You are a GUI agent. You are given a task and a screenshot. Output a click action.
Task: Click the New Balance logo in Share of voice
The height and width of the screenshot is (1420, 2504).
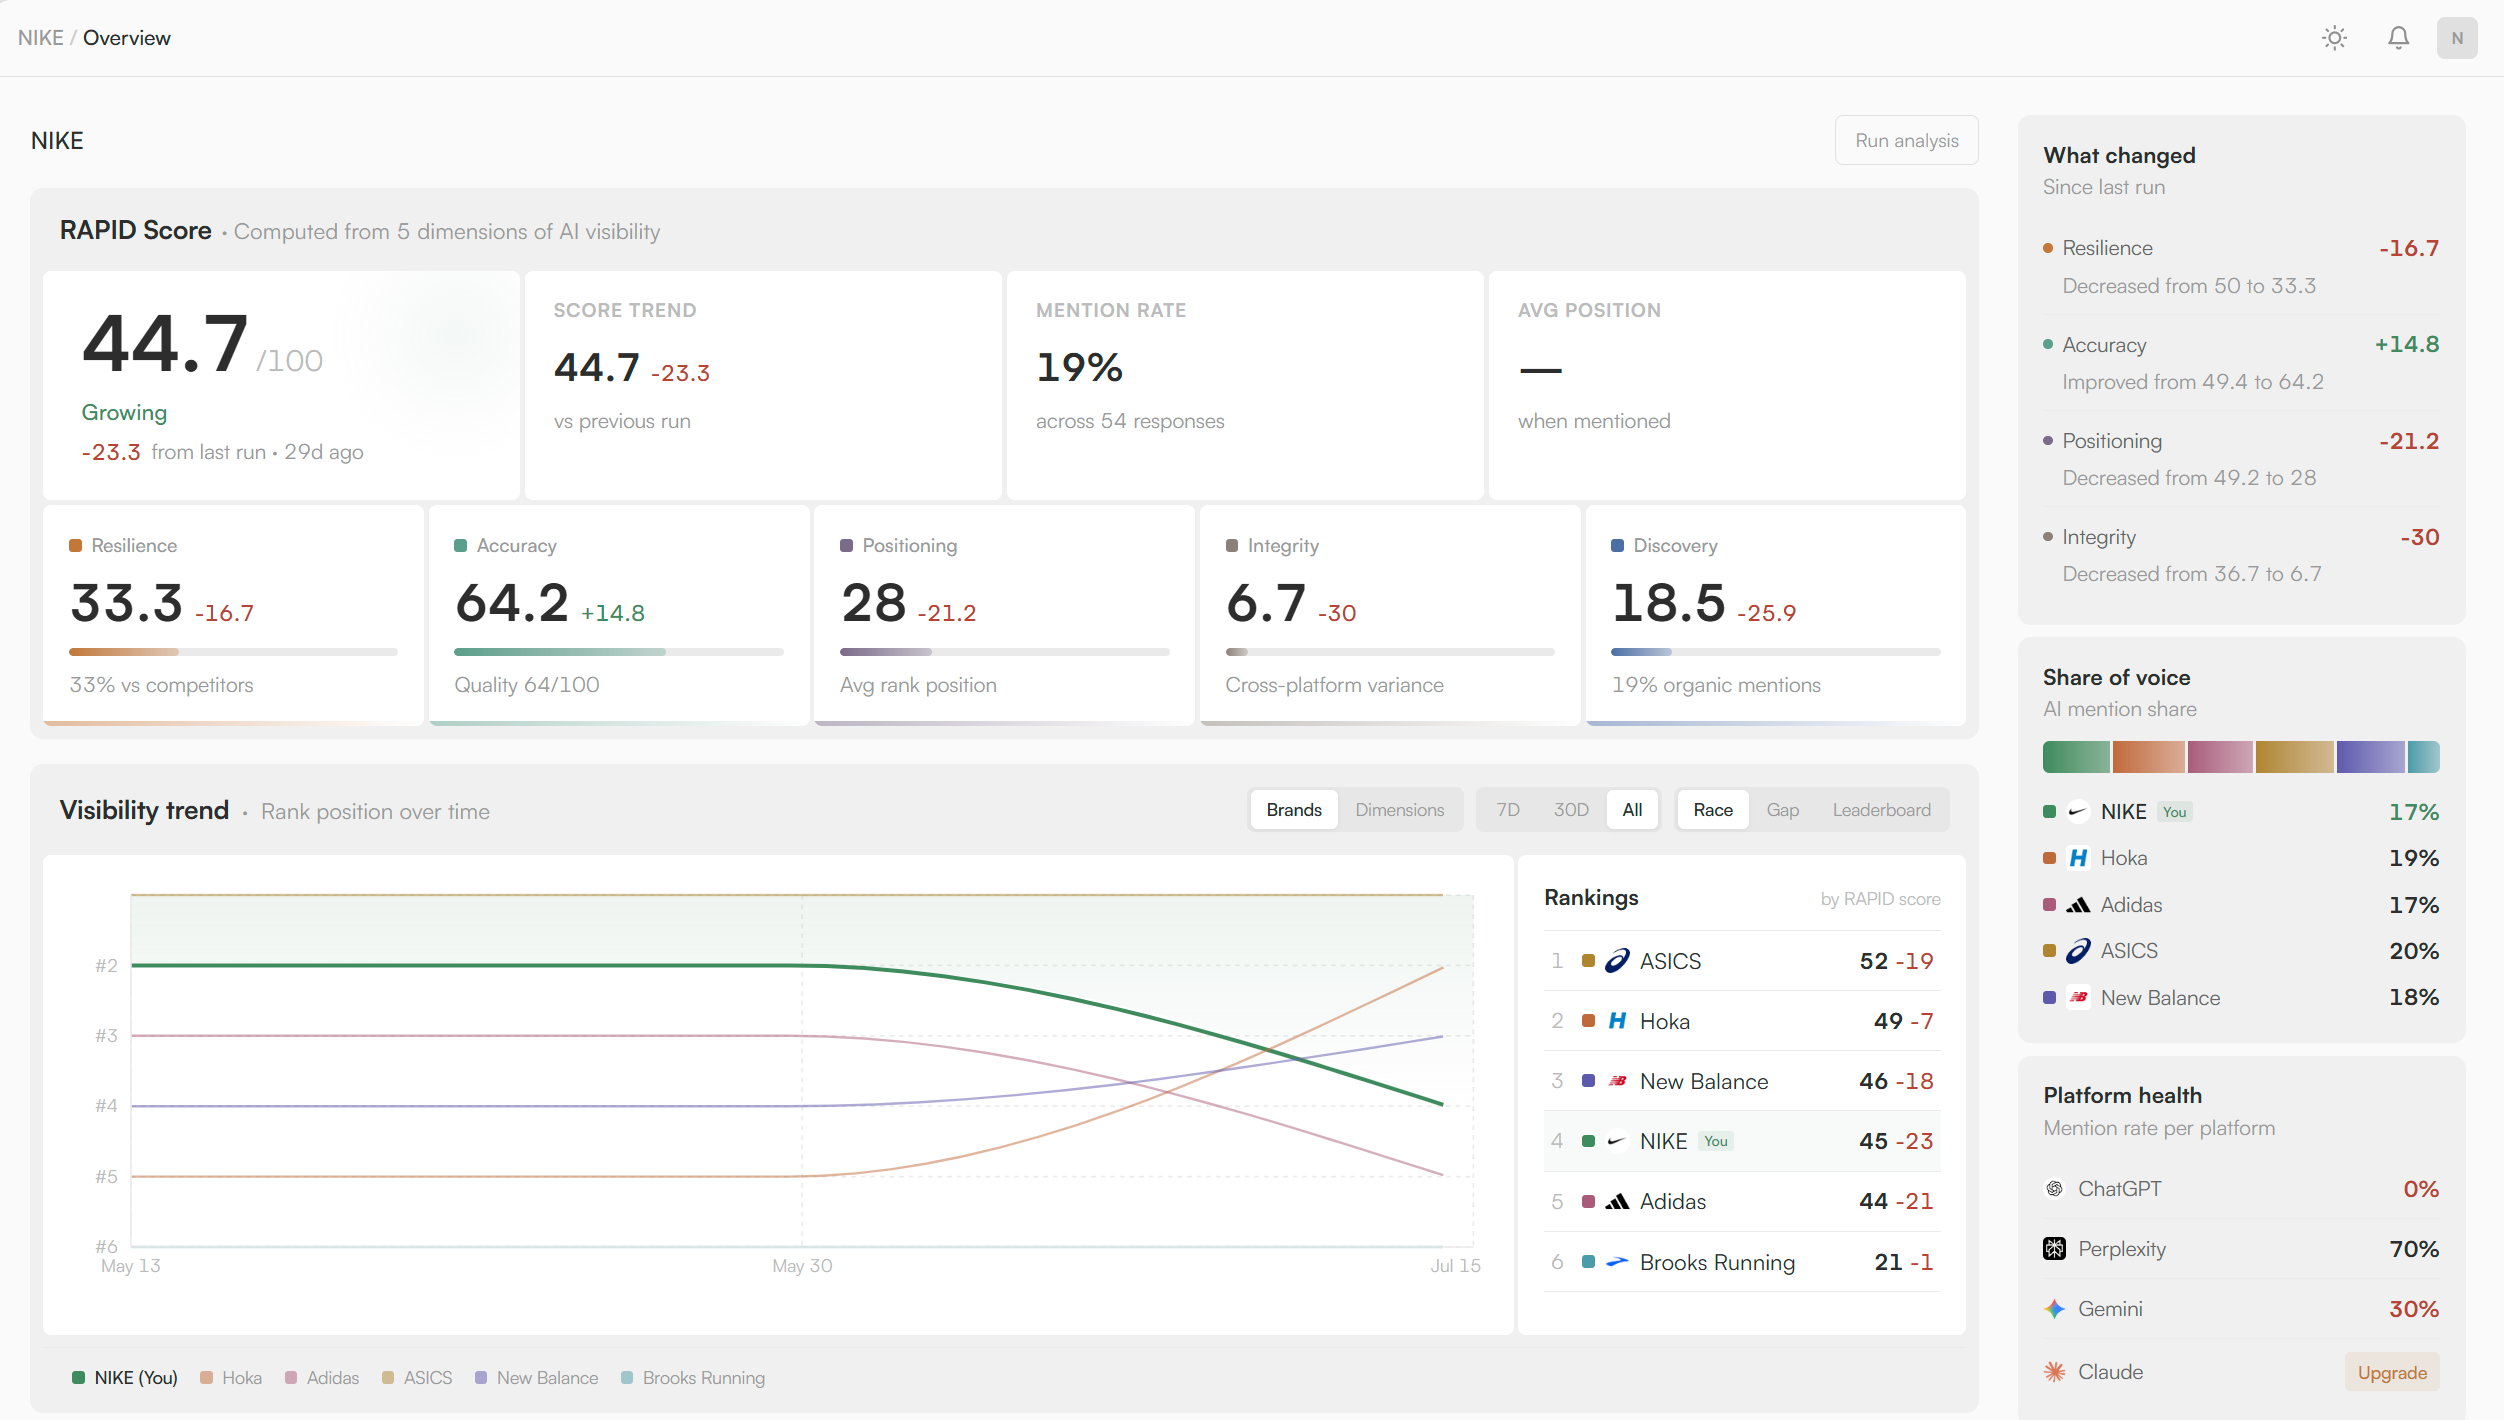pyautogui.click(x=2078, y=998)
